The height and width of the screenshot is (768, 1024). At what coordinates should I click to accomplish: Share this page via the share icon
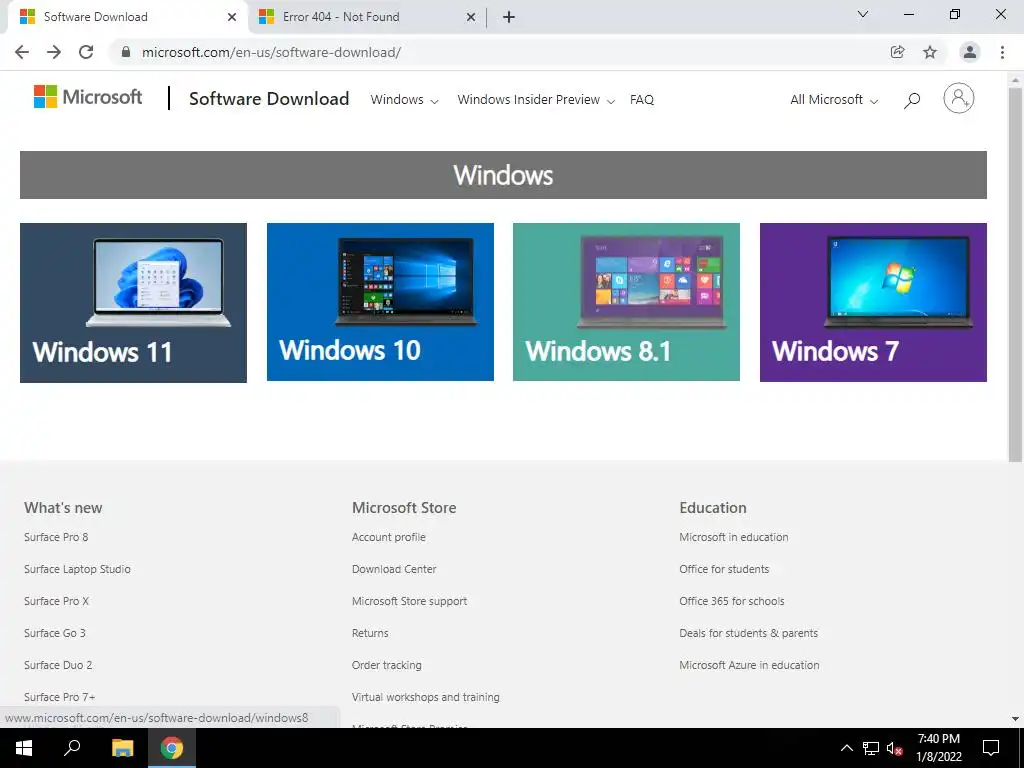(897, 52)
